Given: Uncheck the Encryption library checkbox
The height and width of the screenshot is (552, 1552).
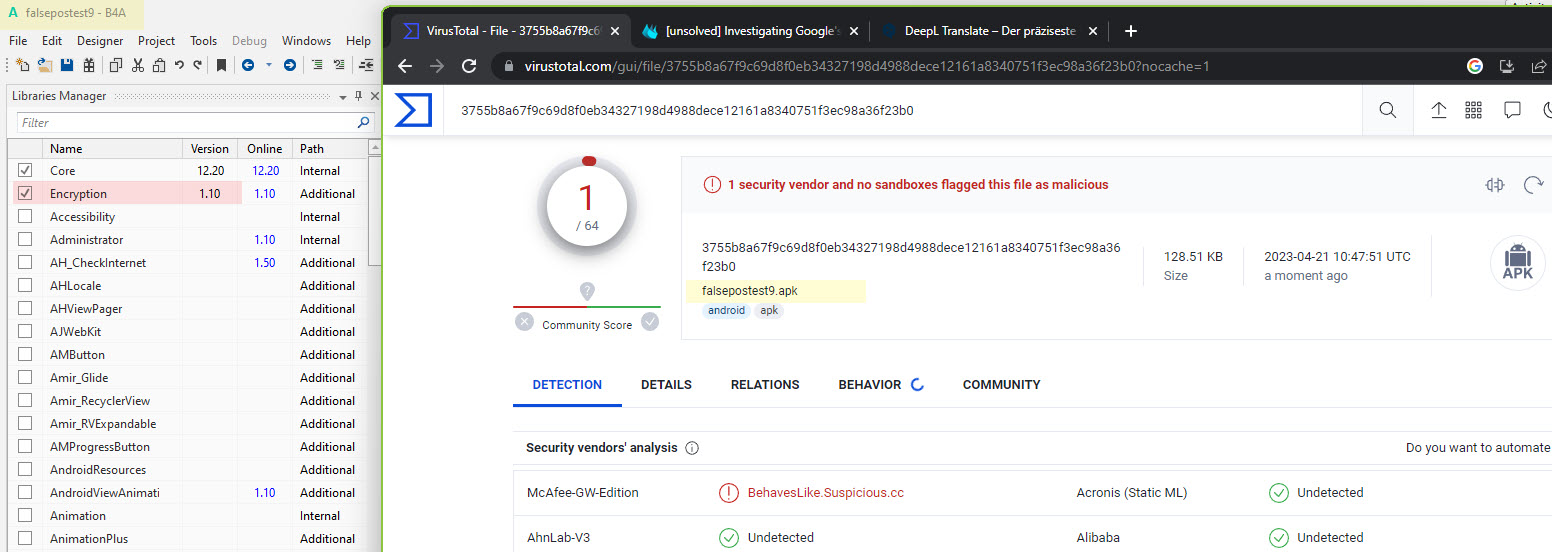Looking at the screenshot, I should (25, 194).
